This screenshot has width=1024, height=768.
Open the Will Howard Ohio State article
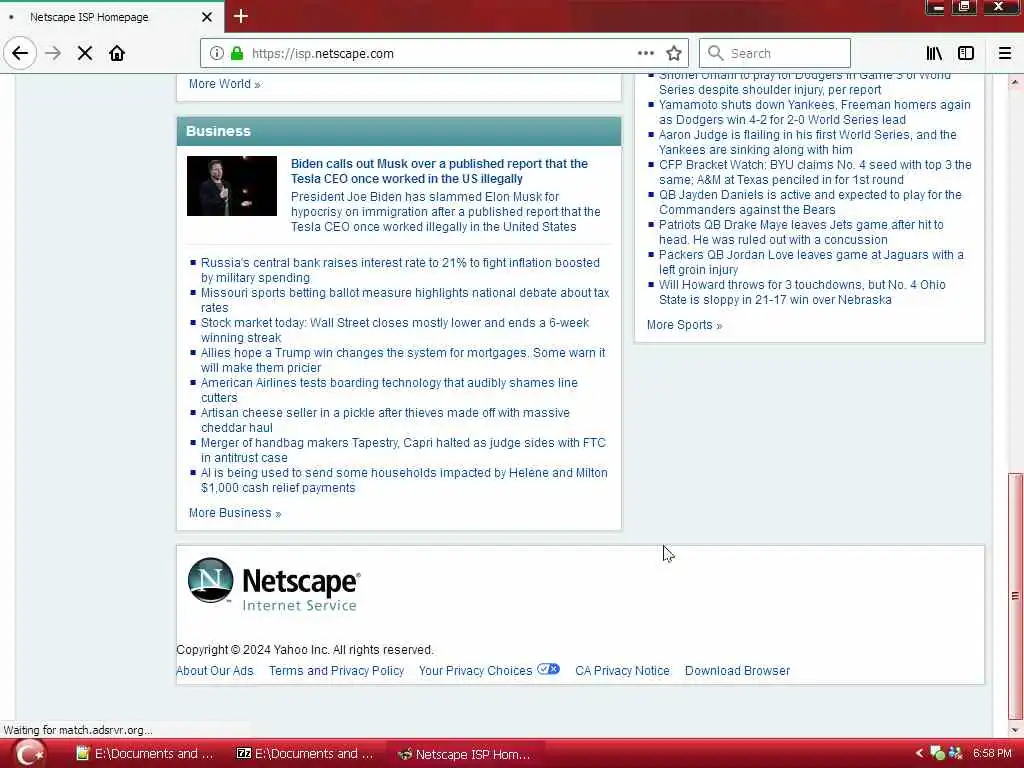[802, 292]
